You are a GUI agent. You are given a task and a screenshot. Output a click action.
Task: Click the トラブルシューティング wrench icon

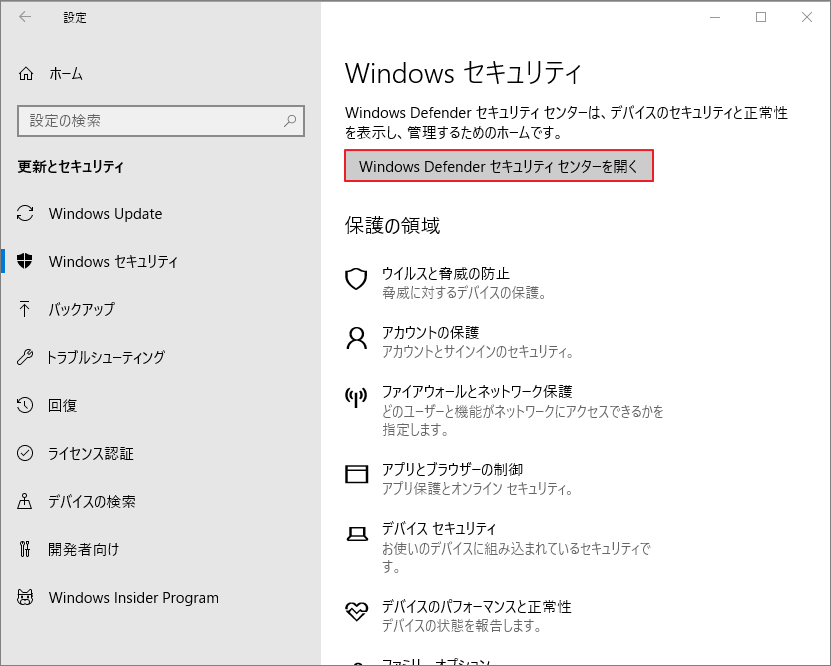25,357
